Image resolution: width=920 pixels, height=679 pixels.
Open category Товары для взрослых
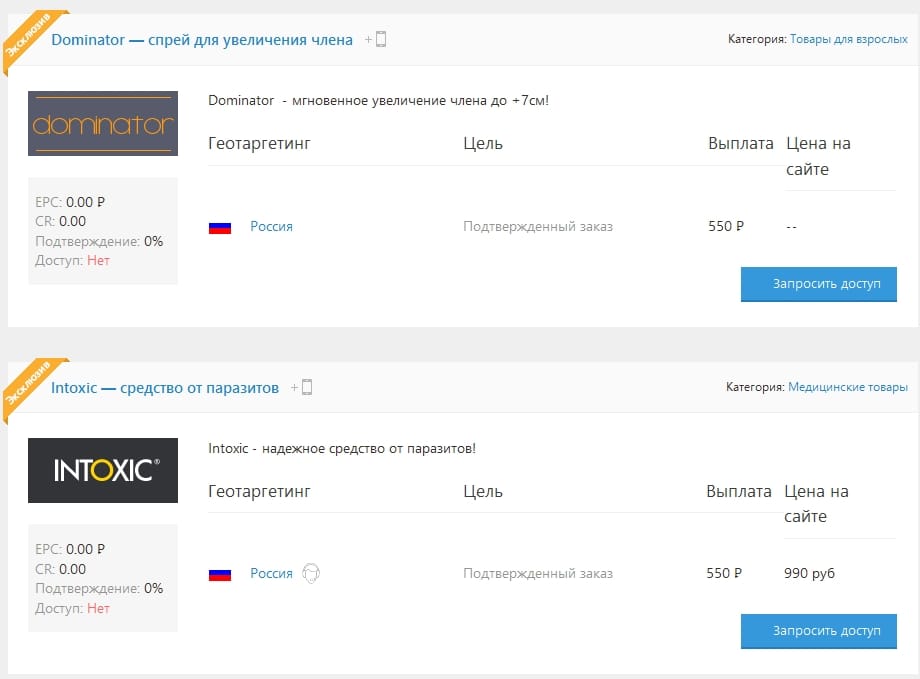point(848,39)
